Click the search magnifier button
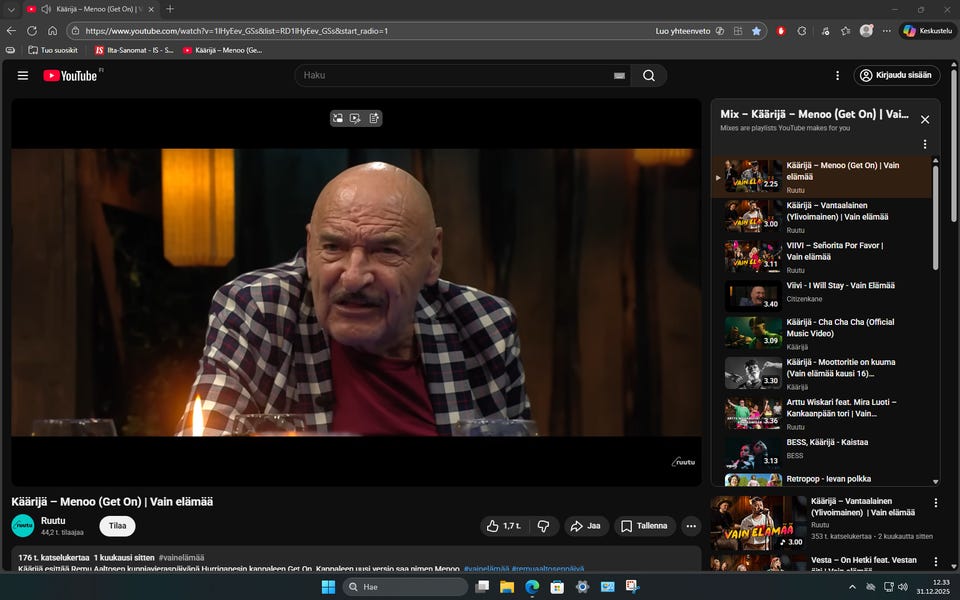The height and width of the screenshot is (600, 960). click(x=649, y=76)
